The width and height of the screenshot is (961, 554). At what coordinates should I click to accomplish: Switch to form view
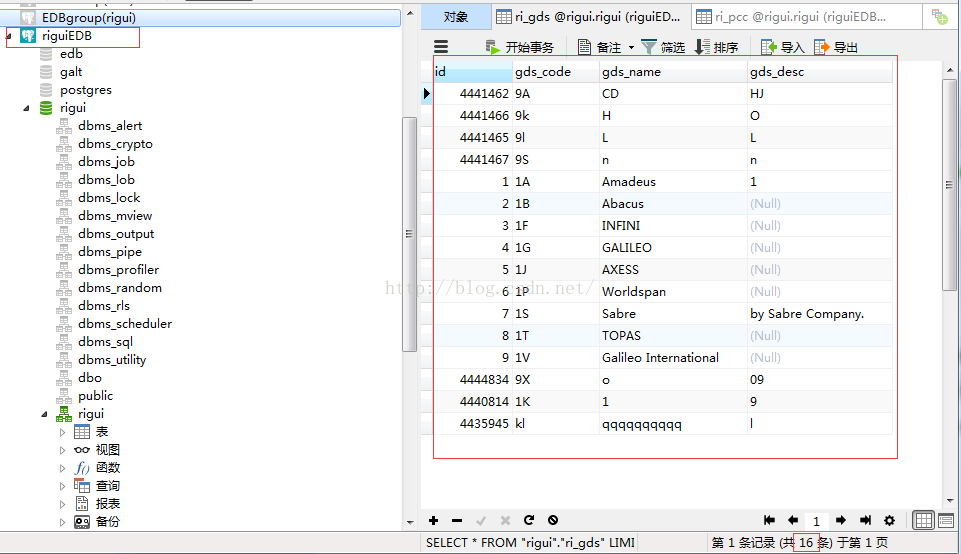coord(946,520)
